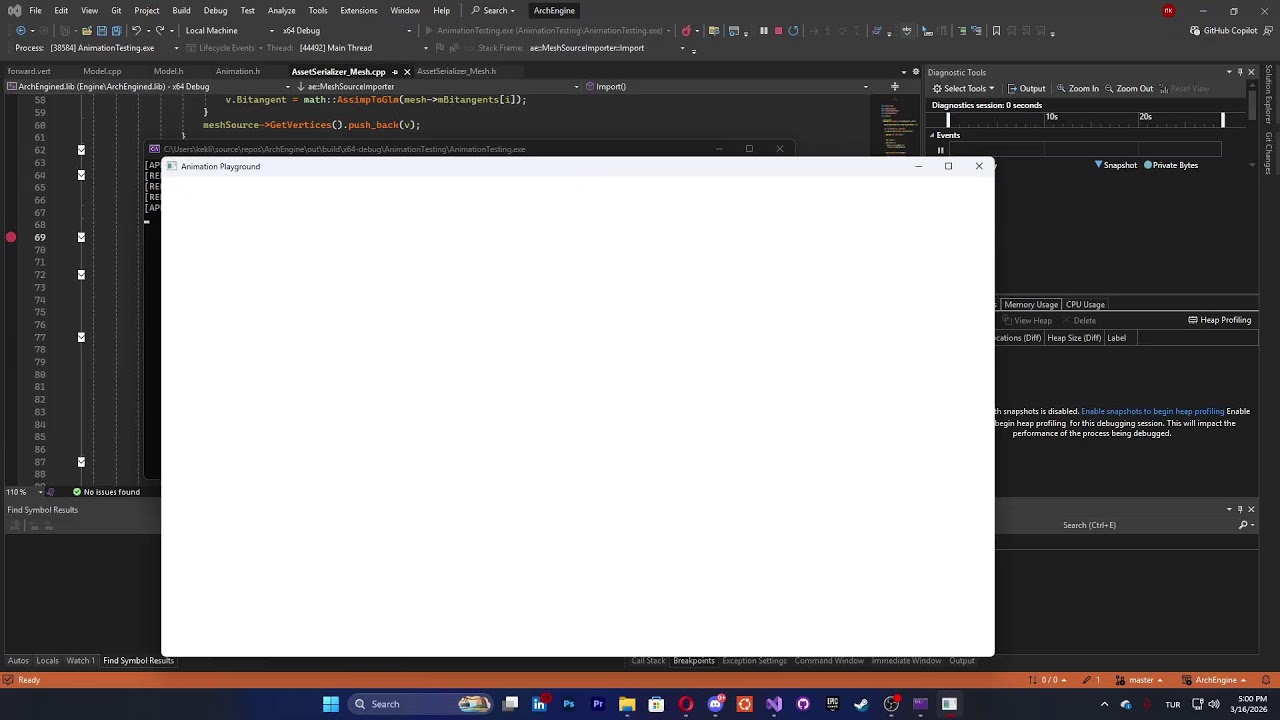Click the Save All icon
This screenshot has height=720, width=1280.
click(116, 30)
